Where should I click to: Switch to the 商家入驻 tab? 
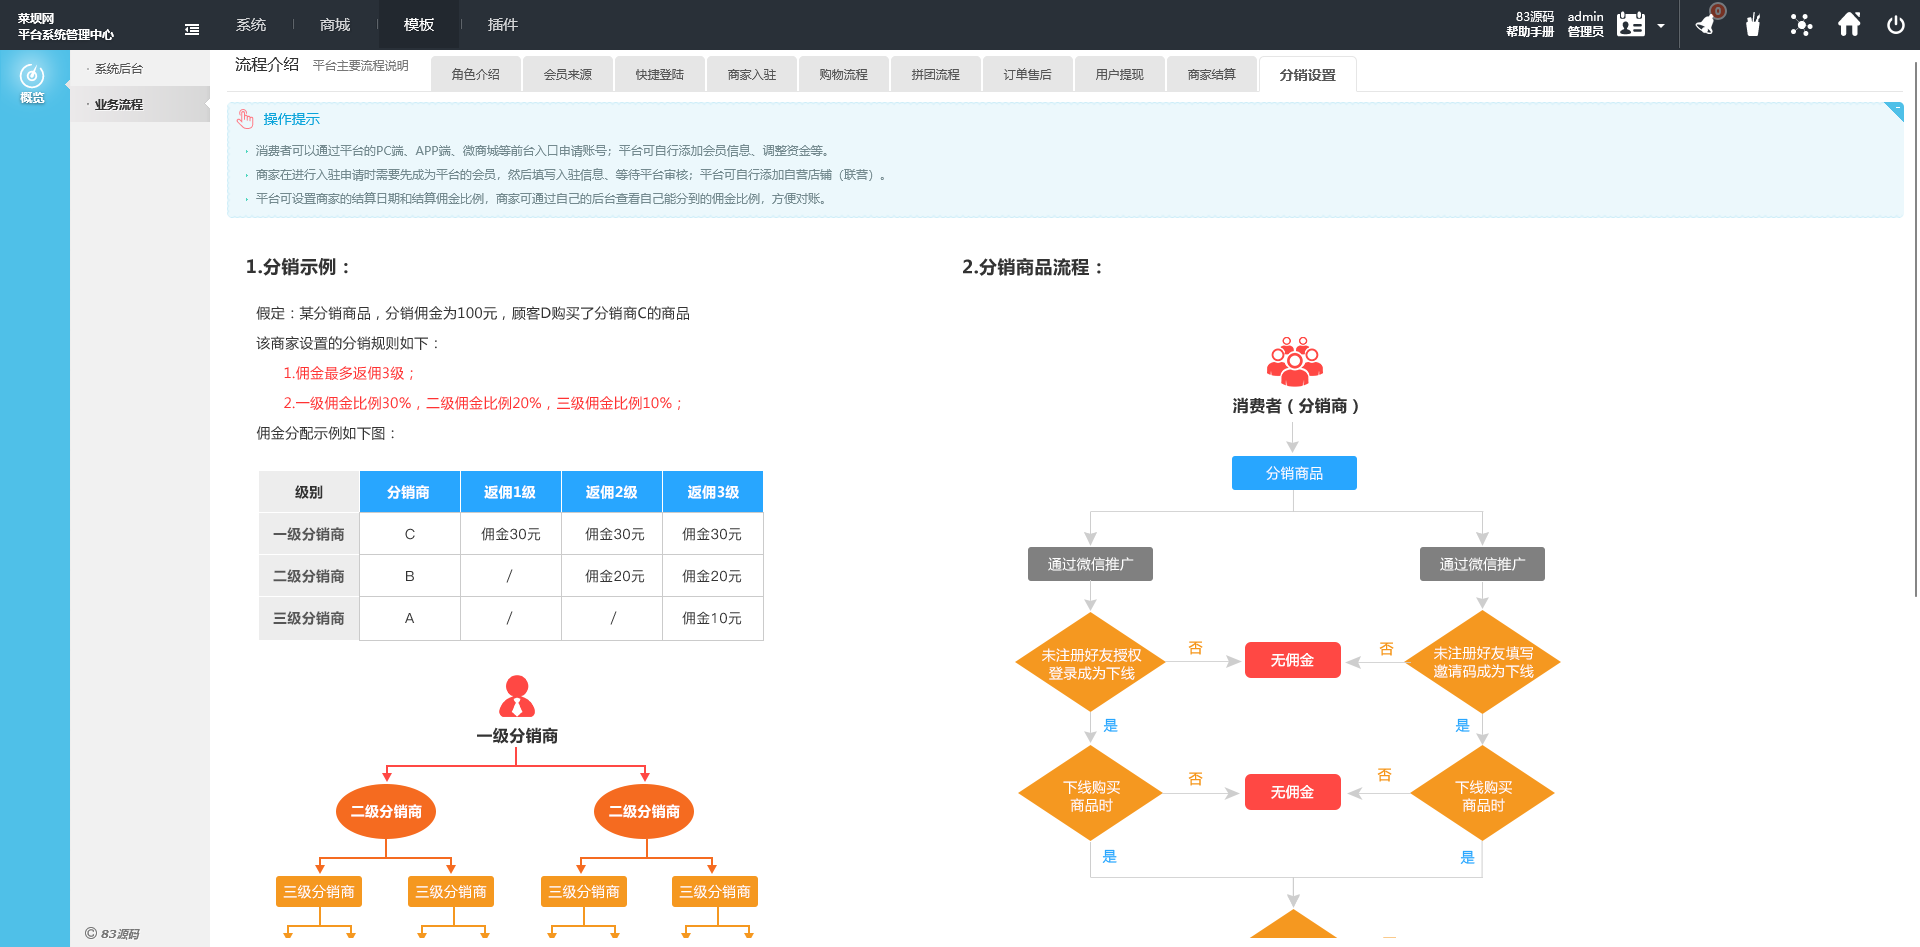tap(752, 74)
